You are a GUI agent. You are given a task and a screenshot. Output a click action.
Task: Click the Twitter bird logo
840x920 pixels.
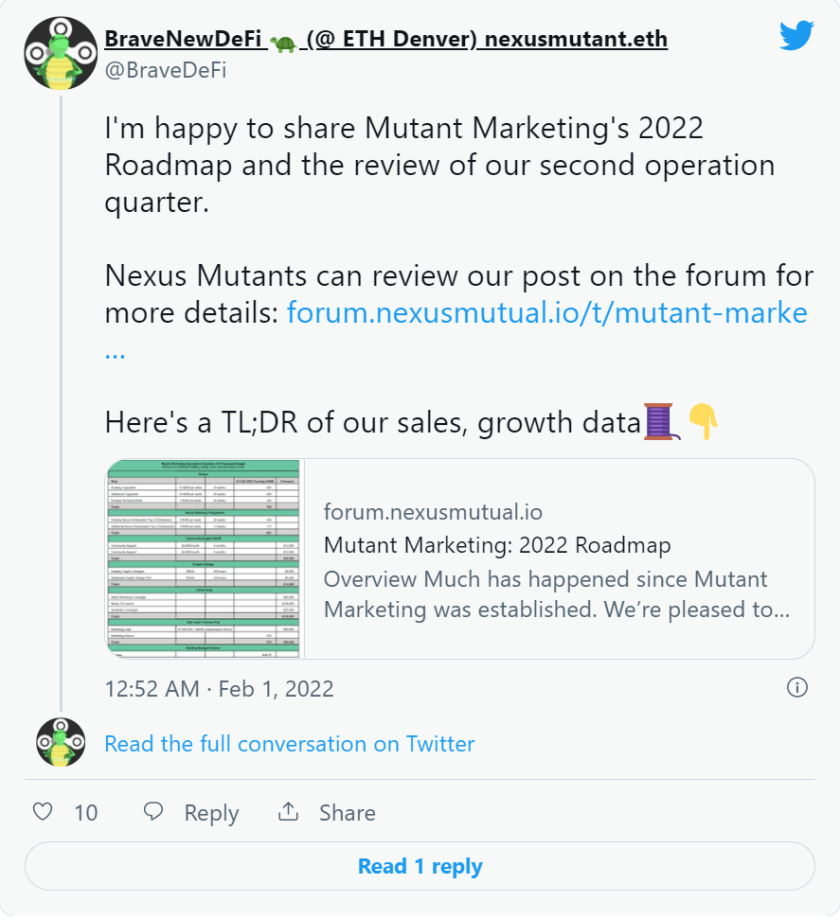tap(796, 35)
